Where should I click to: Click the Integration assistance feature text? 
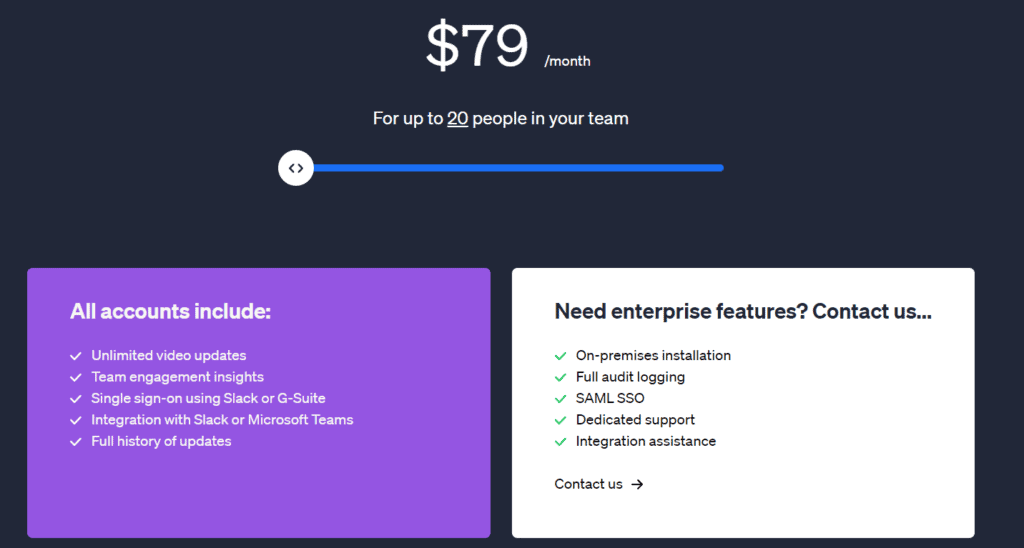click(645, 442)
